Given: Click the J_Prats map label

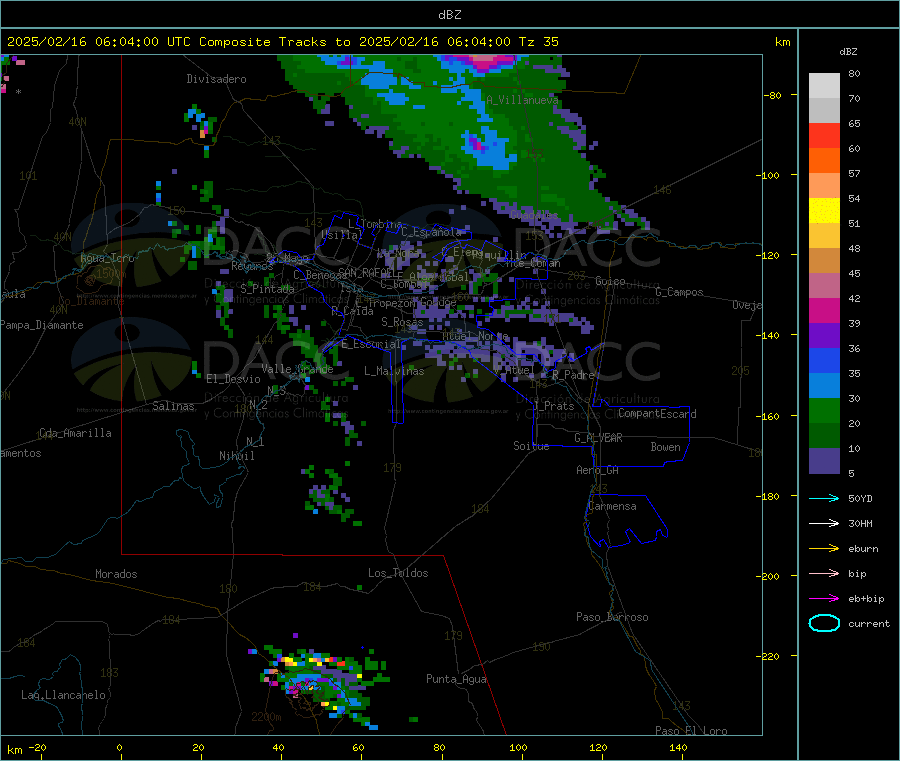Looking at the screenshot, I should (553, 406).
